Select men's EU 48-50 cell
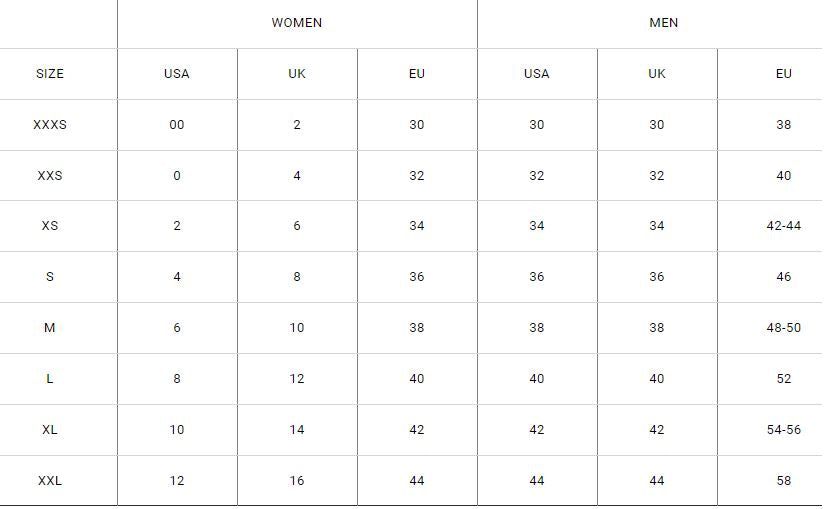This screenshot has height=509, width=826. click(x=783, y=328)
